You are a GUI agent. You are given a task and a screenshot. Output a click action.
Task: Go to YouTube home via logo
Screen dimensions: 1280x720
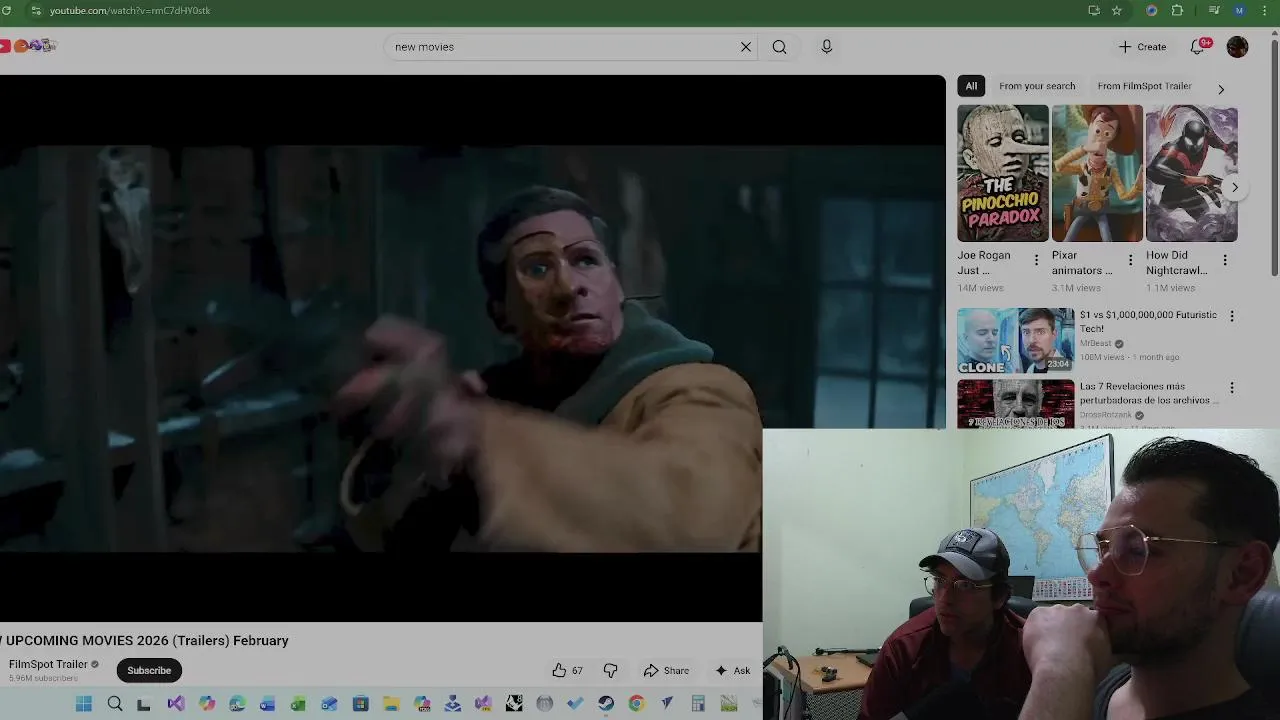click(28, 45)
